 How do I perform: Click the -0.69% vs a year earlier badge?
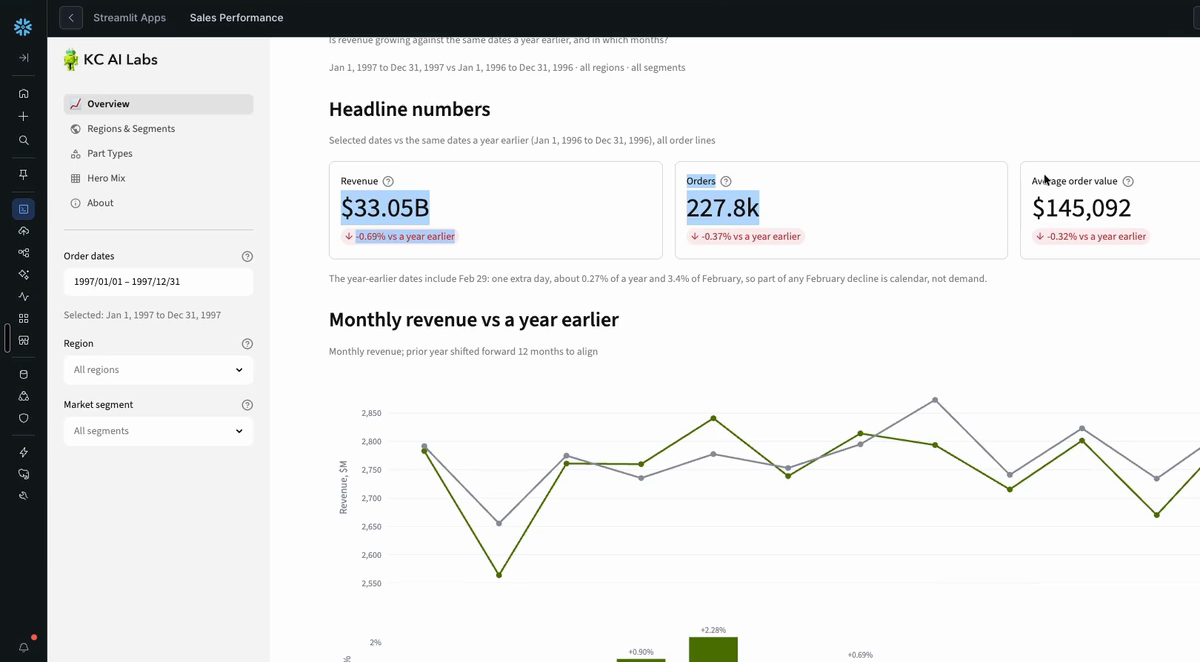(399, 237)
